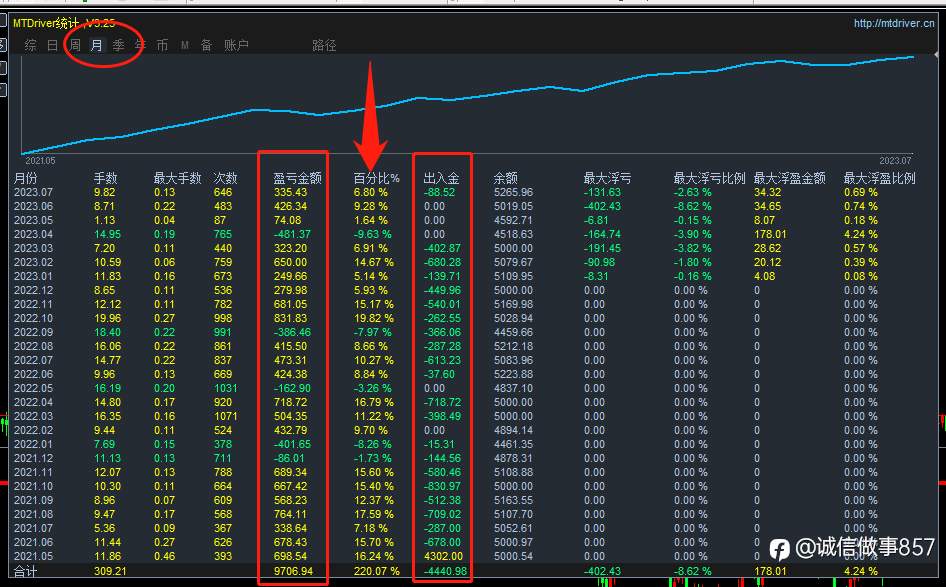
Task: Click total profit value 9706.94
Action: (293, 571)
